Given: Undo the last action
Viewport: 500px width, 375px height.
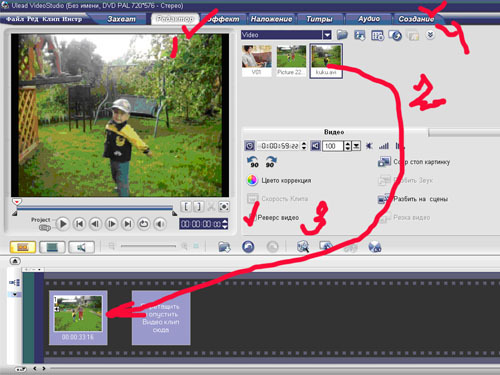Looking at the screenshot, I should tap(248, 247).
